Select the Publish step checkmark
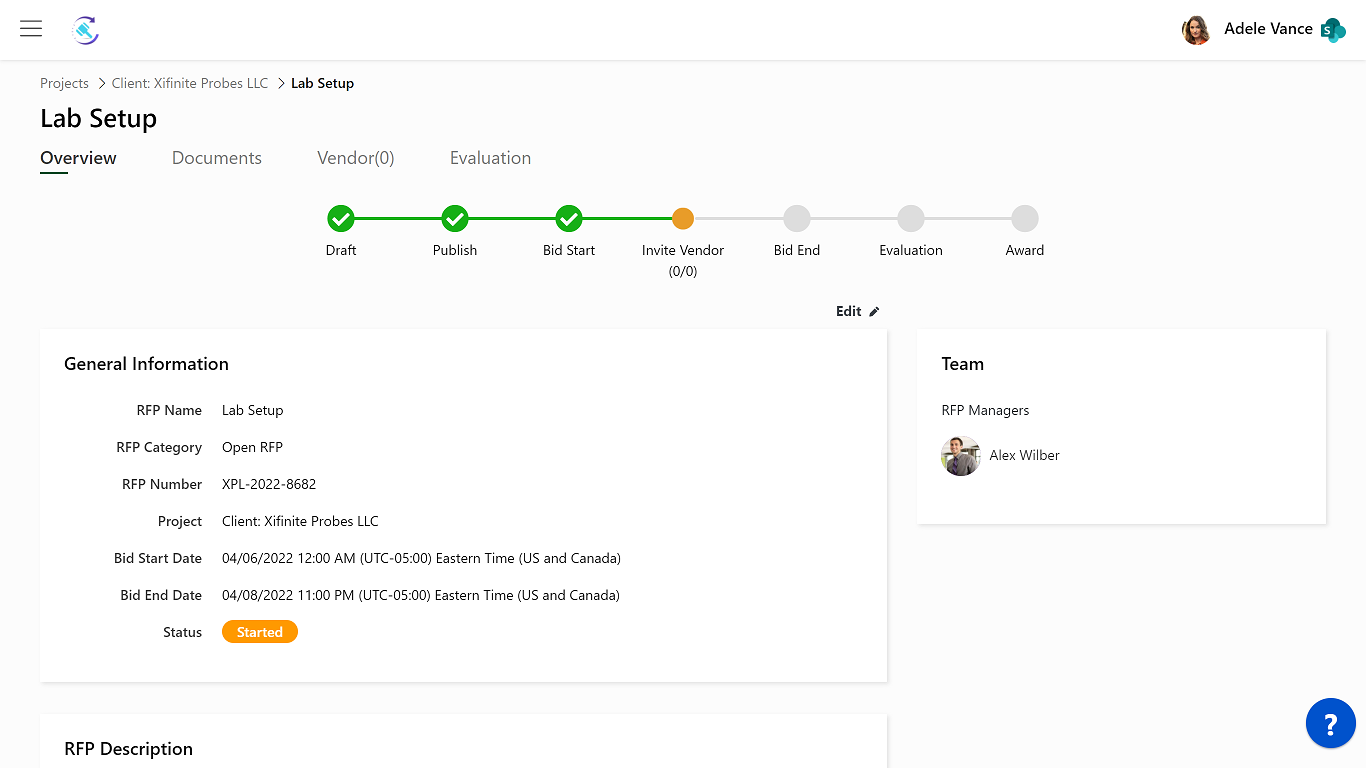1366x768 pixels. point(455,218)
